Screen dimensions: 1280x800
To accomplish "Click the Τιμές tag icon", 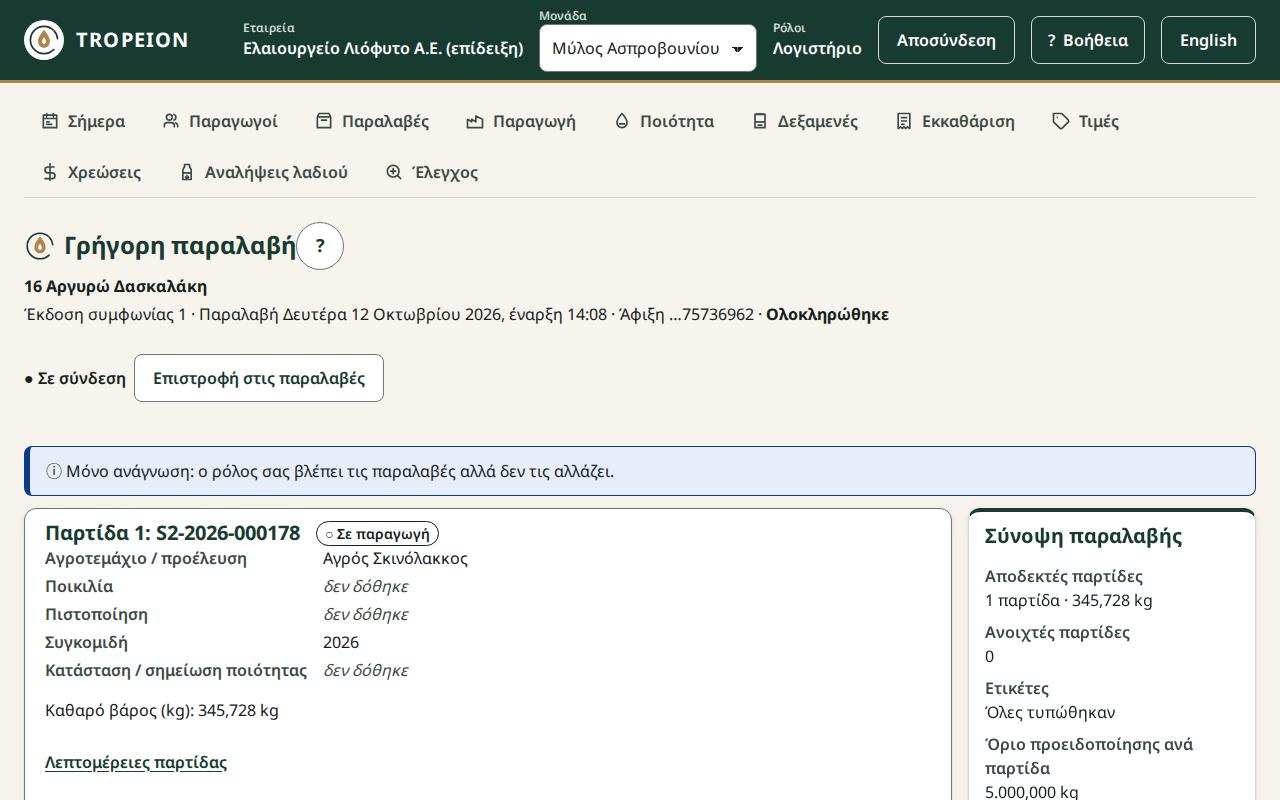I will pos(1061,121).
